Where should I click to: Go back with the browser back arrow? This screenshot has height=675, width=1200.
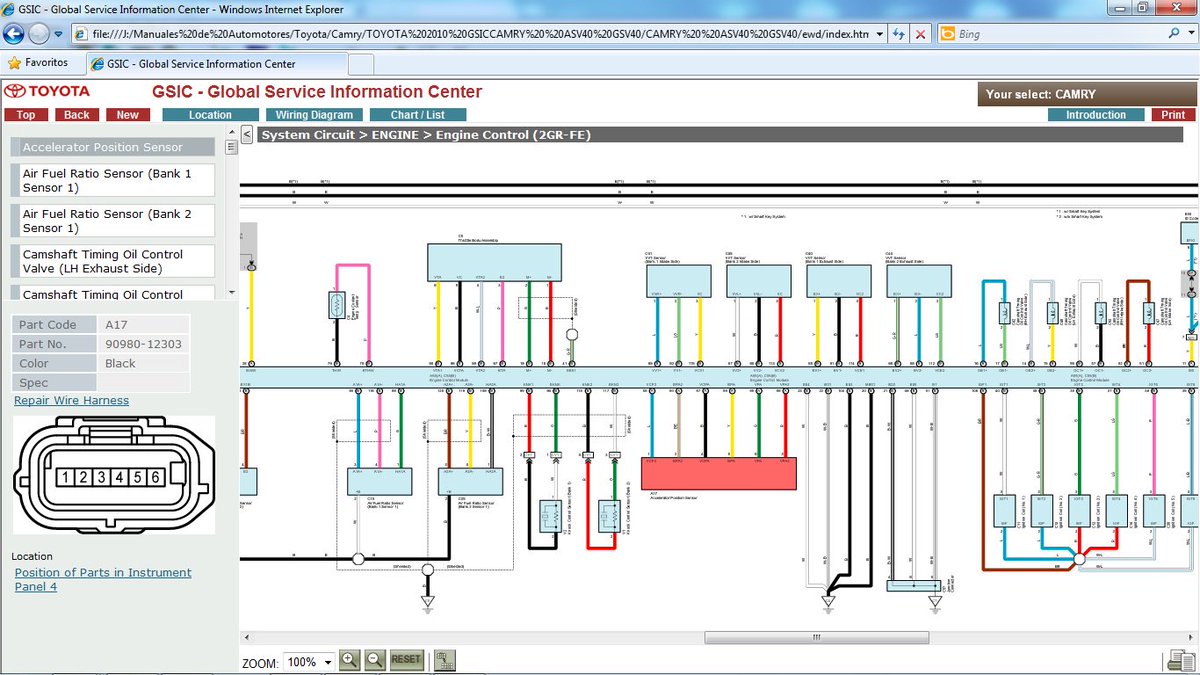[14, 33]
